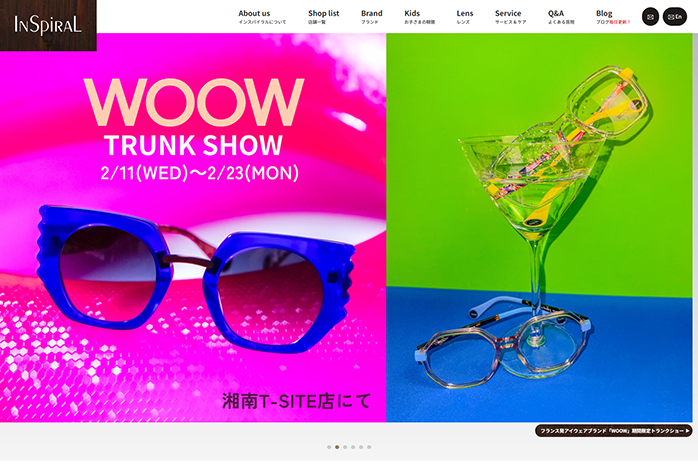Click the InSpiral logo

(48, 25)
